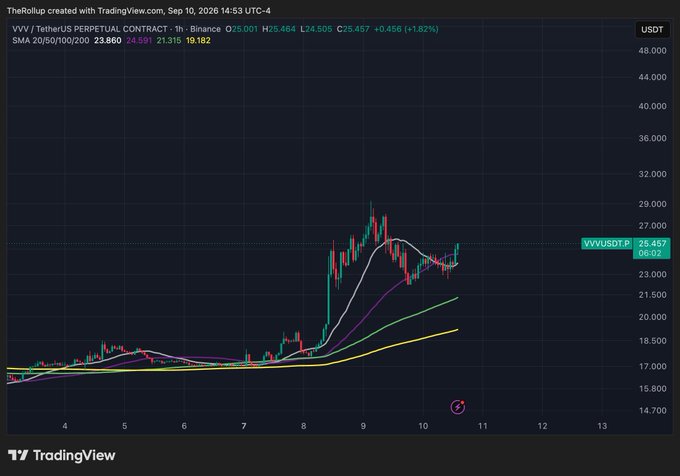Click the 36.000 price axis label
This screenshot has width=680, height=476.
[652, 138]
